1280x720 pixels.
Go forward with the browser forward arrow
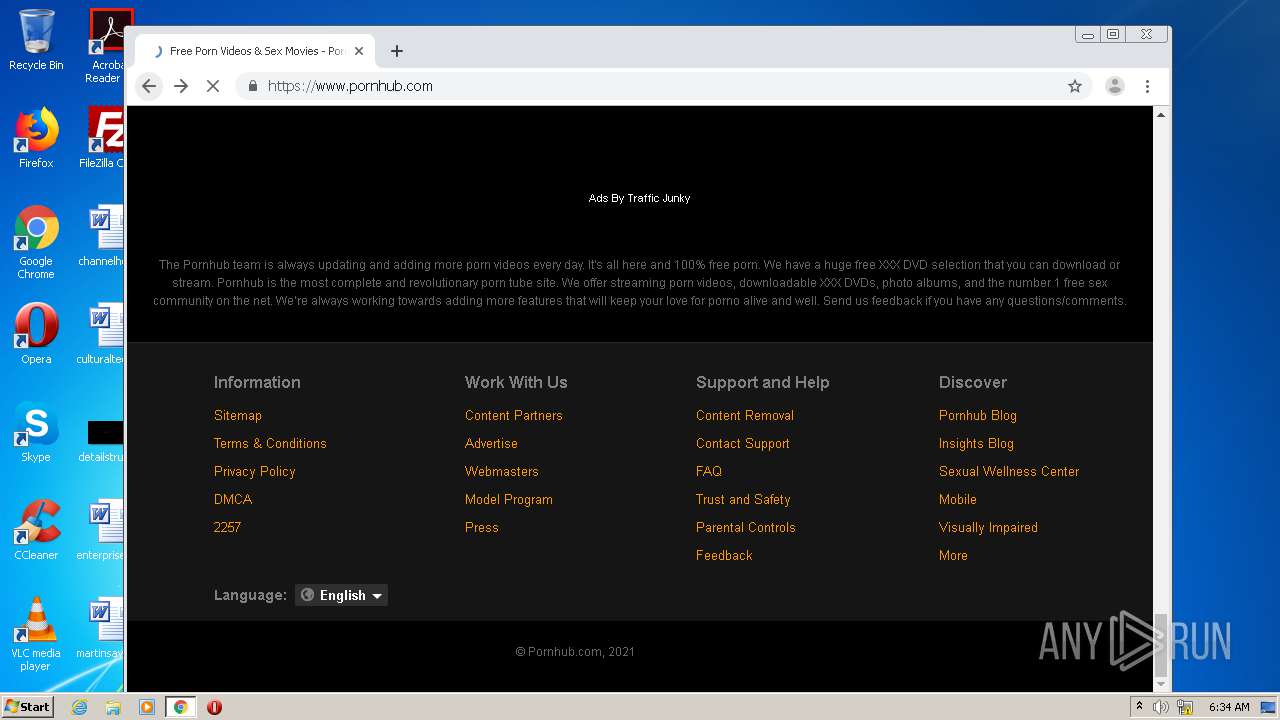coord(181,86)
